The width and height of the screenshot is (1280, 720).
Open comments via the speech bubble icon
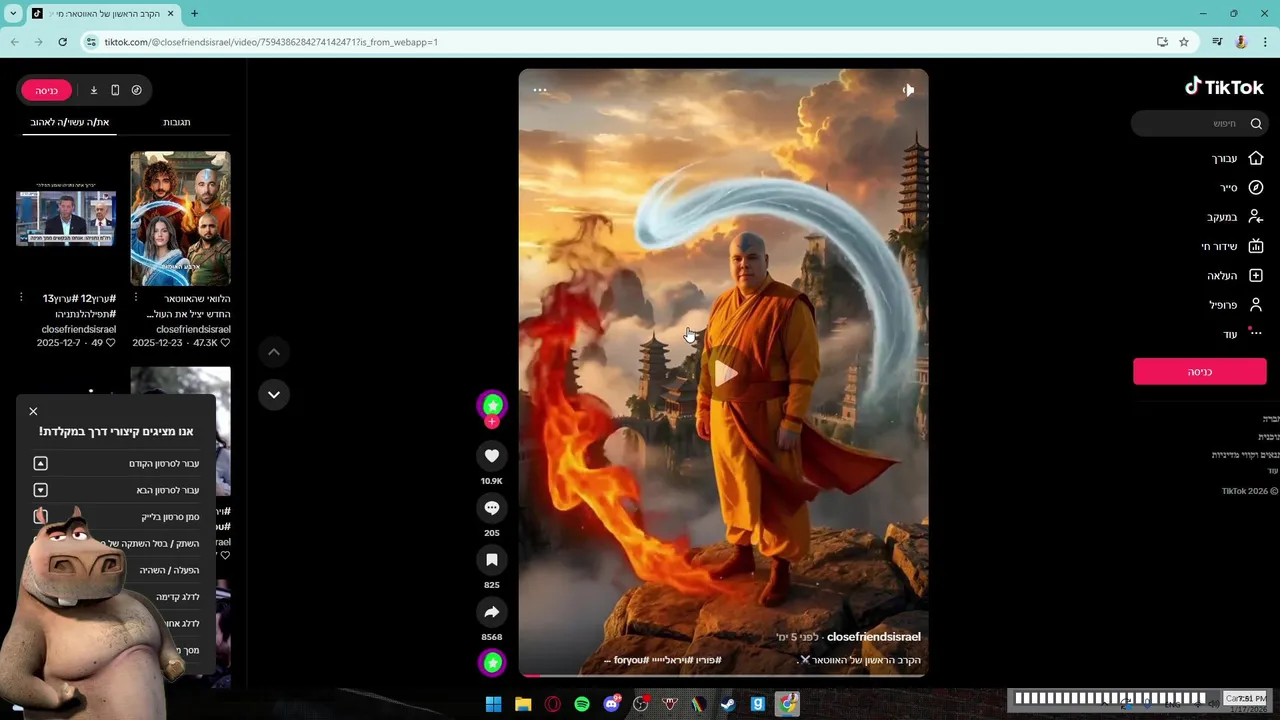point(491,508)
